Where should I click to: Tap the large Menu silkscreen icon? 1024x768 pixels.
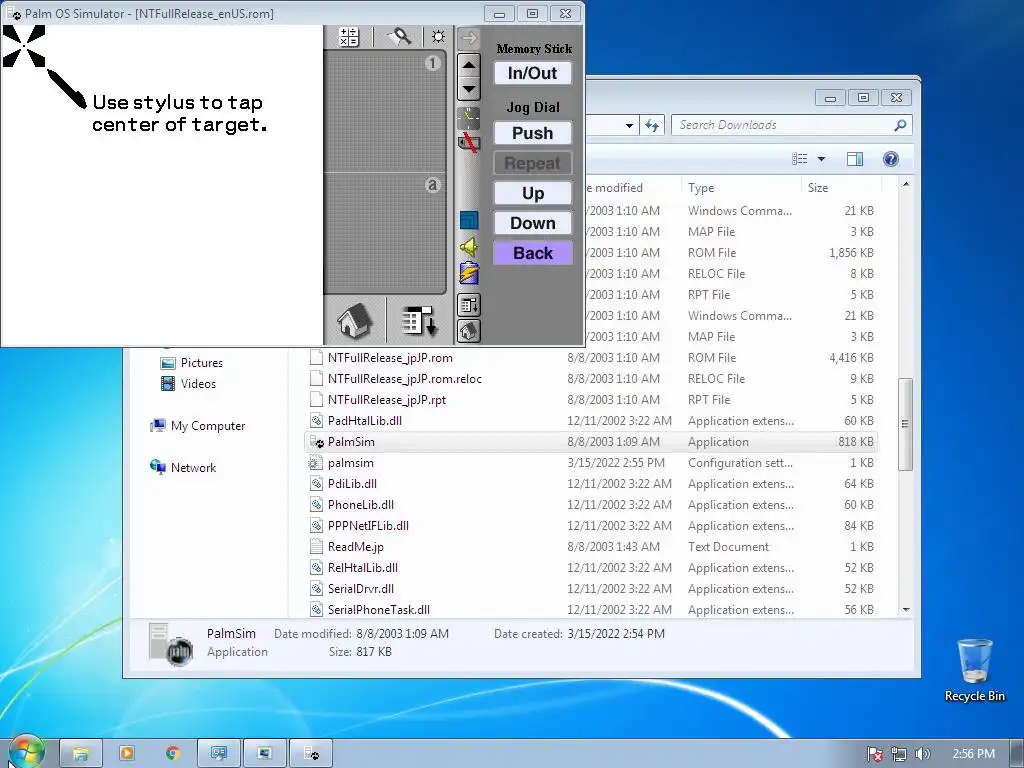pyautogui.click(x=419, y=321)
